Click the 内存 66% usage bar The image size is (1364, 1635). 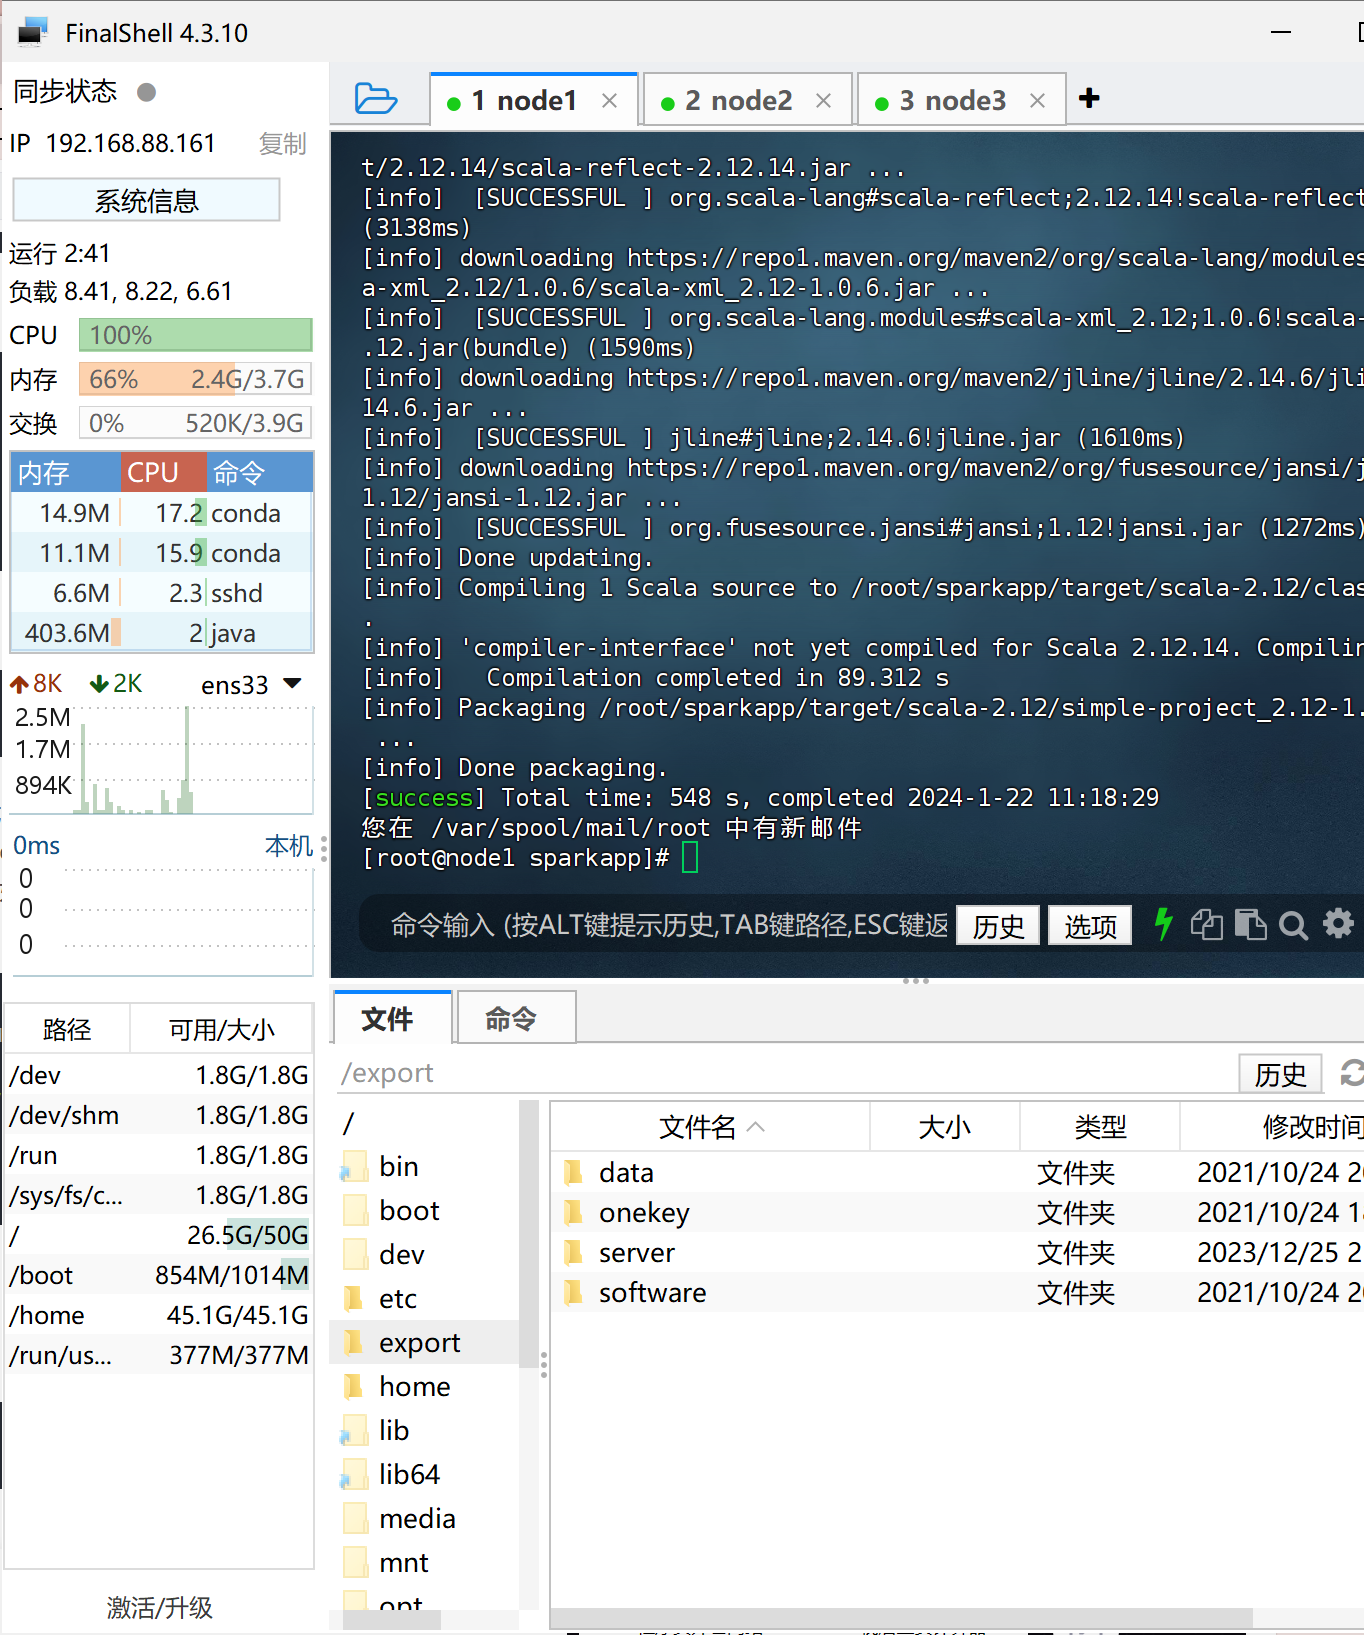click(x=196, y=379)
